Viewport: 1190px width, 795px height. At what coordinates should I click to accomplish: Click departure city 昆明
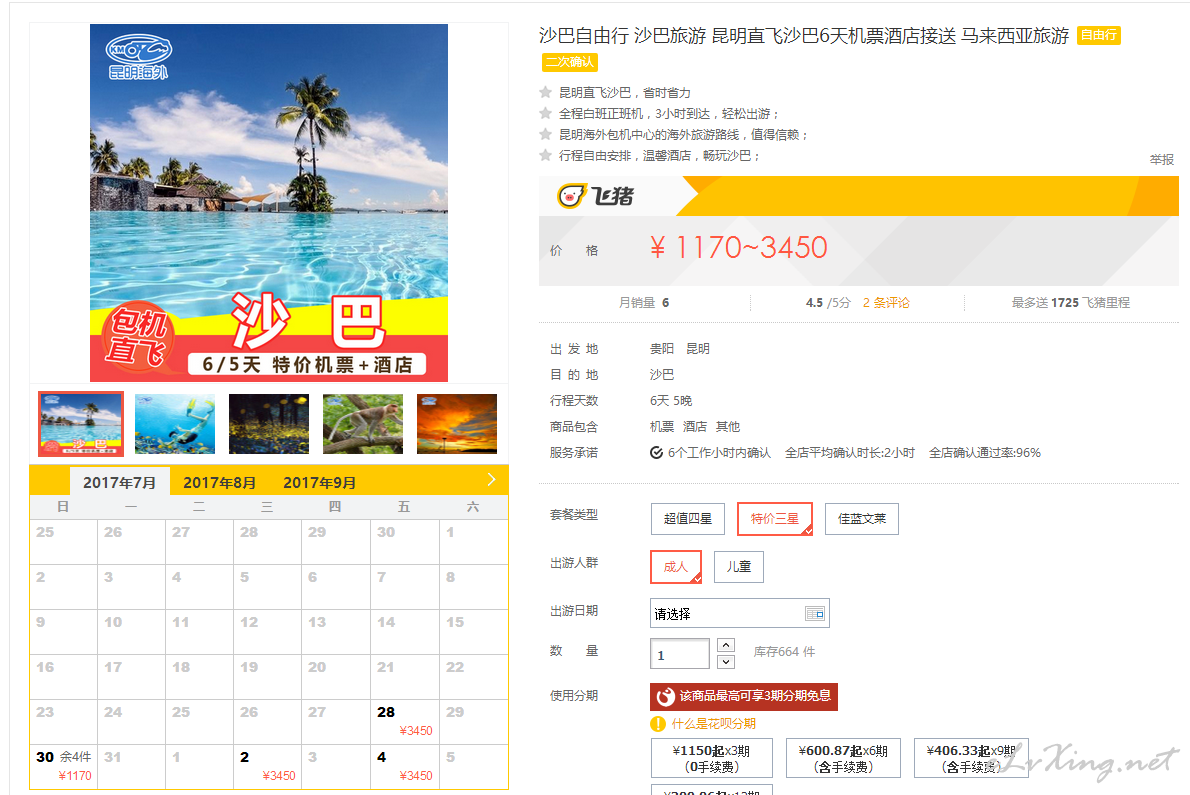(x=697, y=349)
